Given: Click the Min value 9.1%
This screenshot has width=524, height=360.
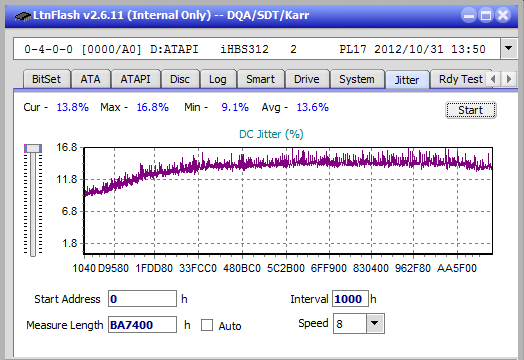Looking at the screenshot, I should (235, 107).
